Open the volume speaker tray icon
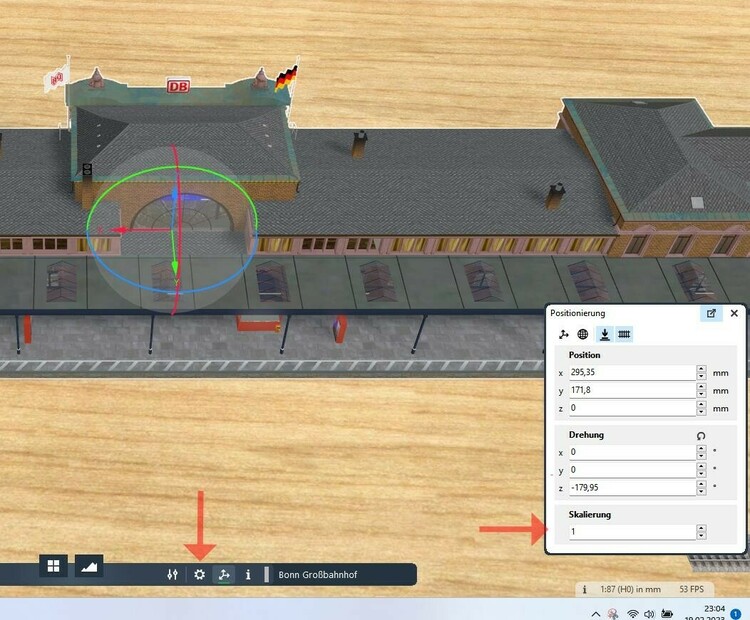 pos(649,614)
